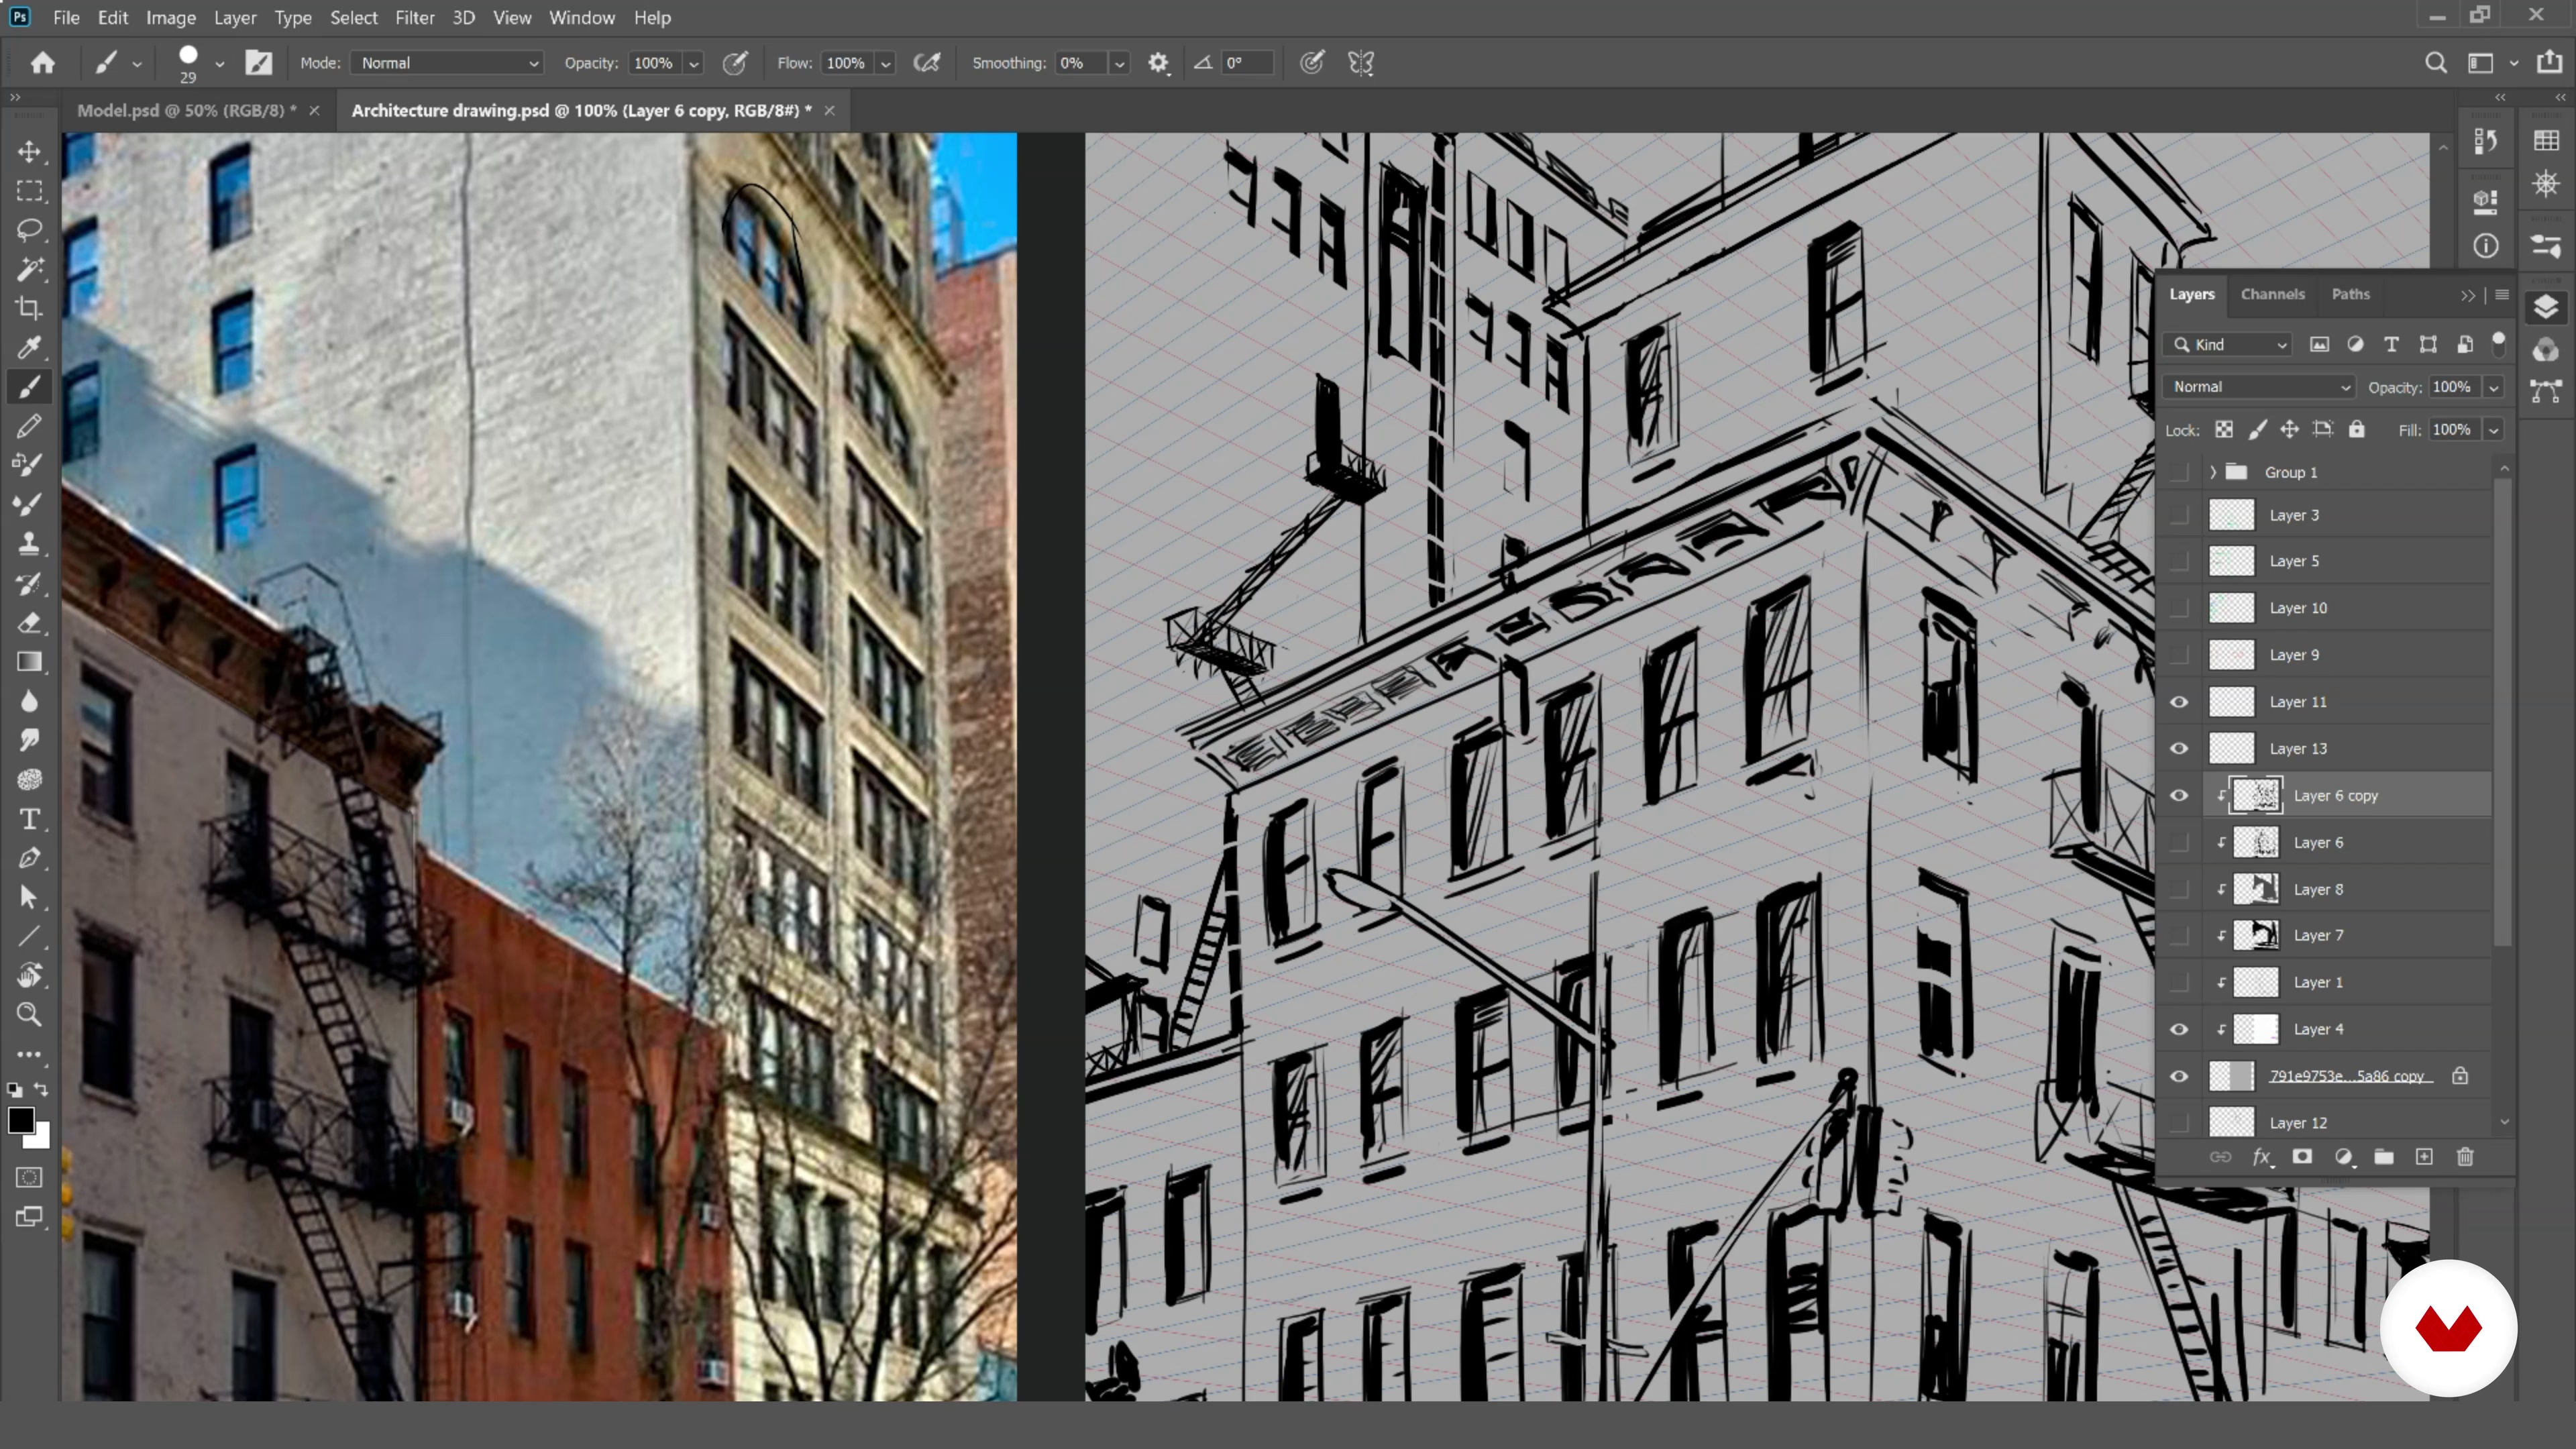Open the layer blend mode dropdown
The image size is (2576, 1449).
pos(2260,387)
